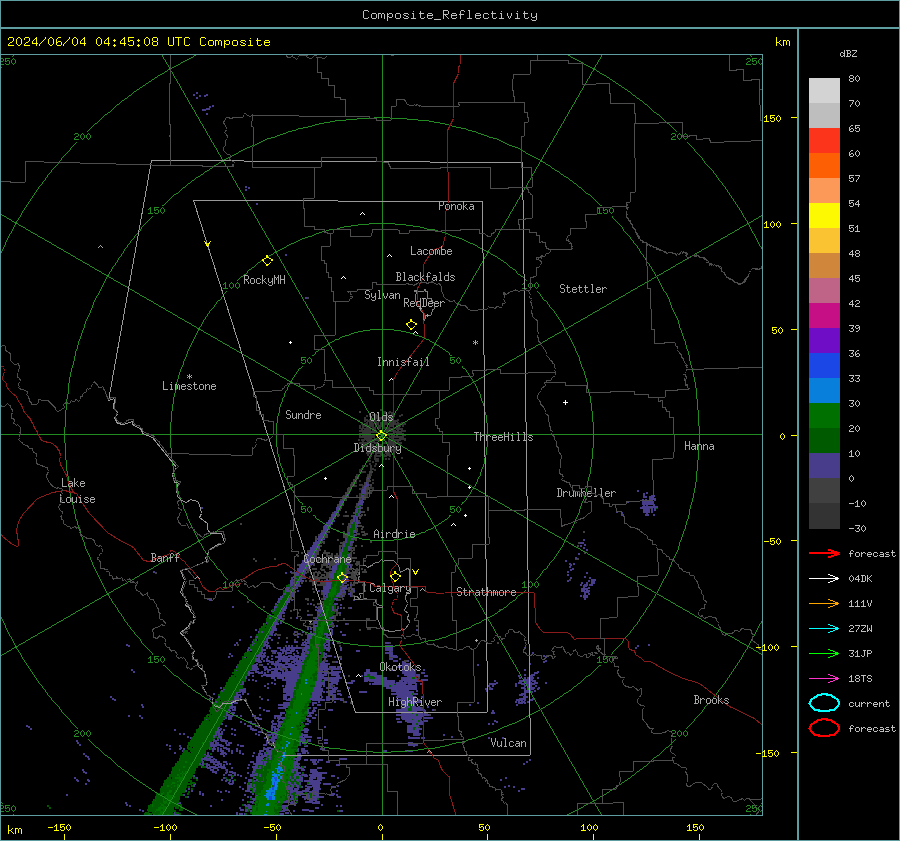Click the Blackfalds label
This screenshot has height=841, width=900.
point(425,277)
